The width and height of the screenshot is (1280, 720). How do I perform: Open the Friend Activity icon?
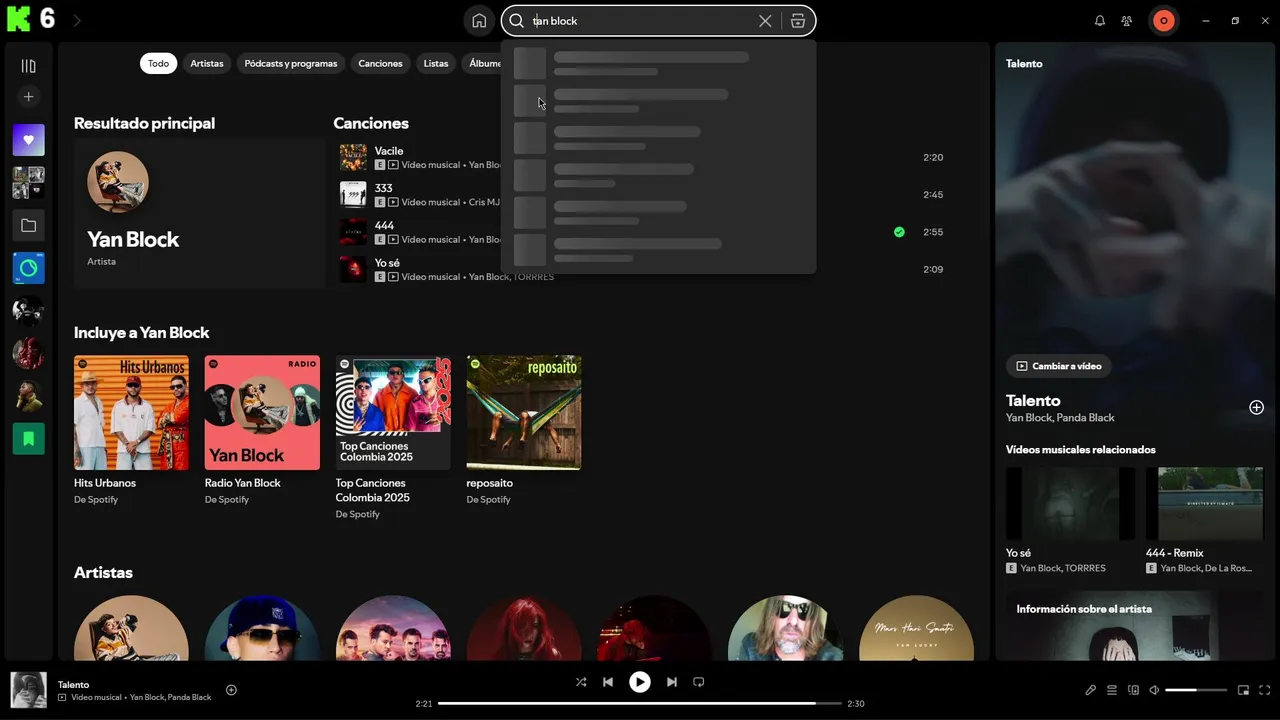(1127, 20)
